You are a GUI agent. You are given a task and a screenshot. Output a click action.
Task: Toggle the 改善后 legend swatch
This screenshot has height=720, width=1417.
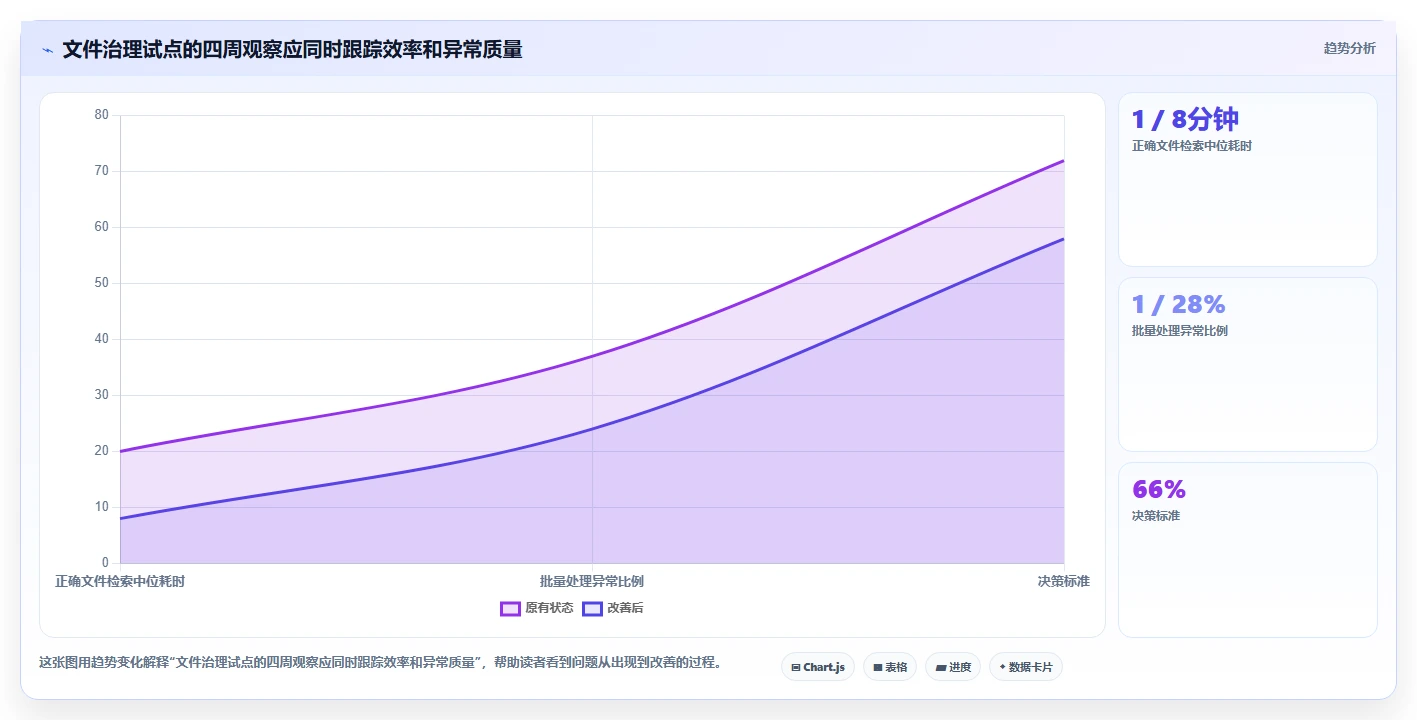coord(592,608)
